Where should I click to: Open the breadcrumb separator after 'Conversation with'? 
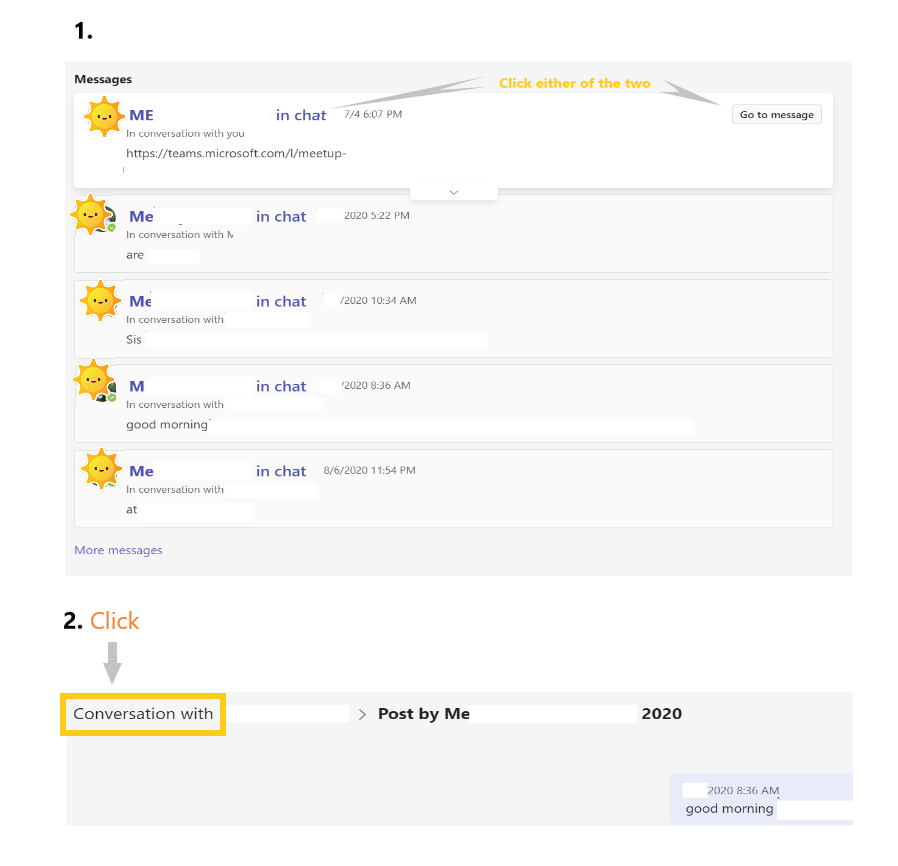pos(361,713)
